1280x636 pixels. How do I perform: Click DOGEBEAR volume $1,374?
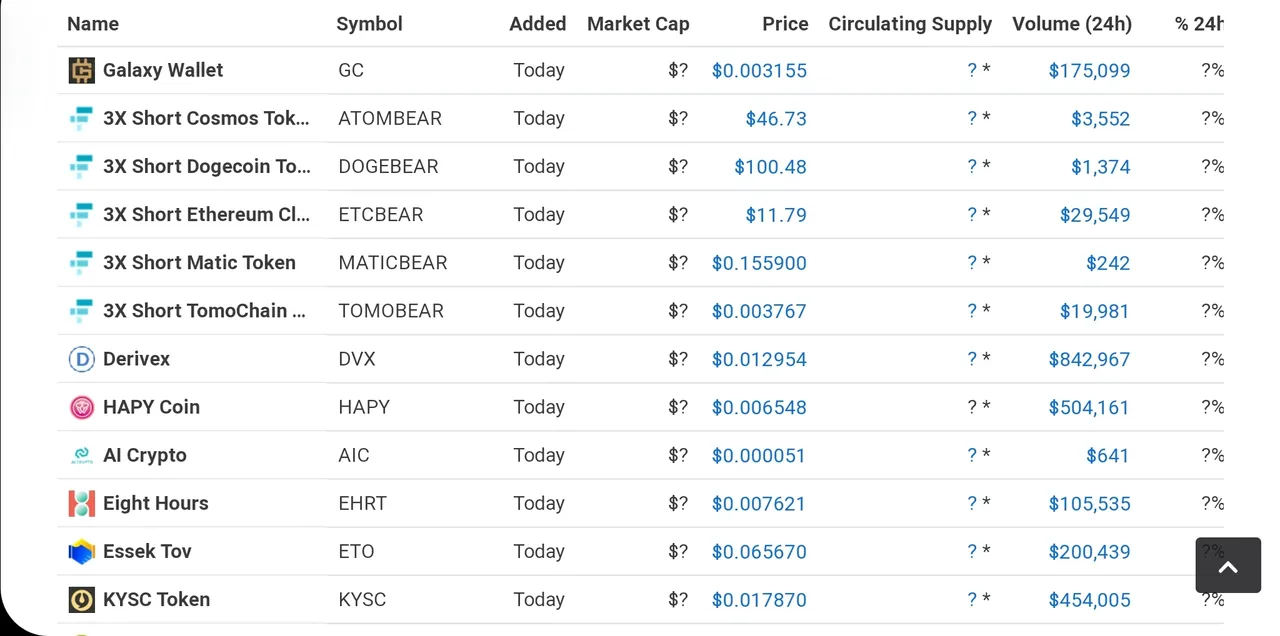pos(1100,167)
